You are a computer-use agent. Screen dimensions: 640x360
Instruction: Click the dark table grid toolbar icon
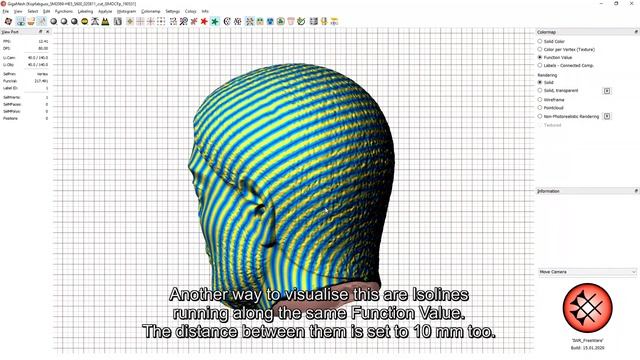(313, 21)
